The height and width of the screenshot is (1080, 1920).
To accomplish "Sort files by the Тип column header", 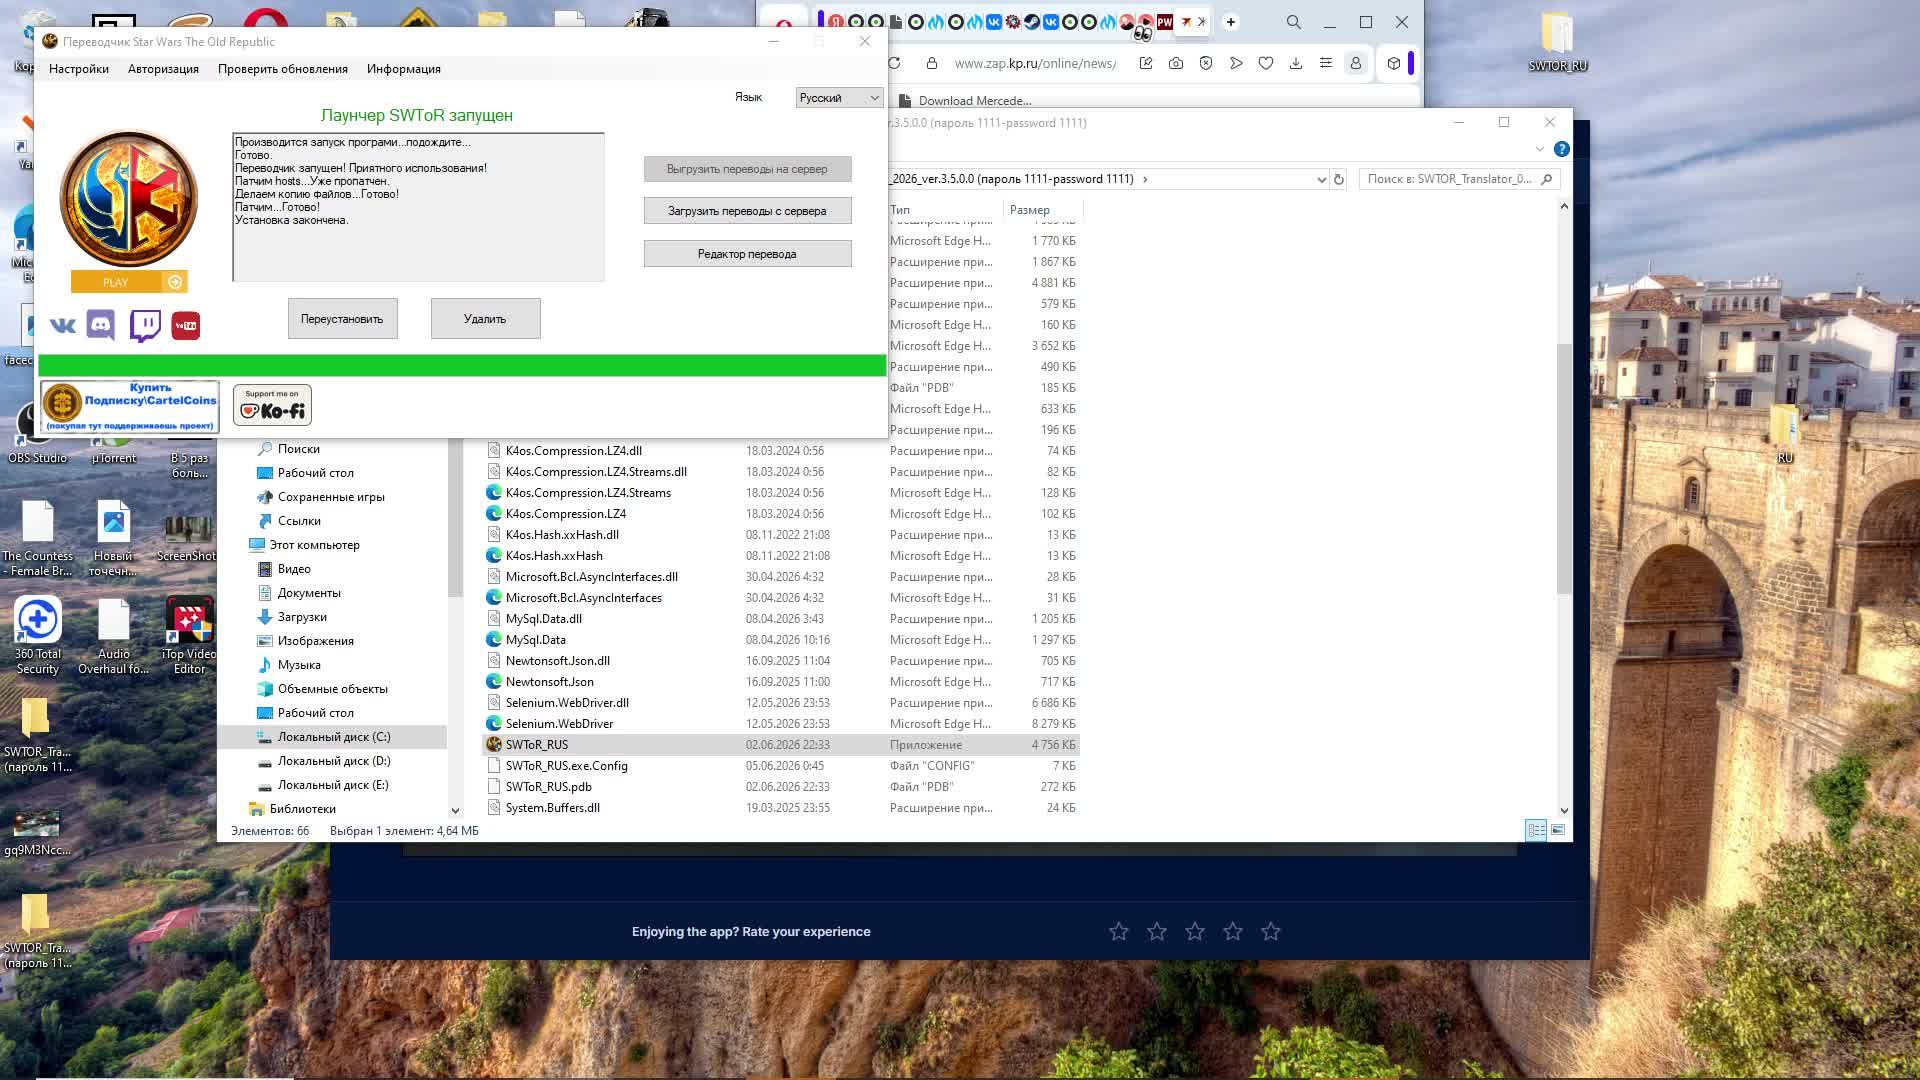I will tap(943, 210).
